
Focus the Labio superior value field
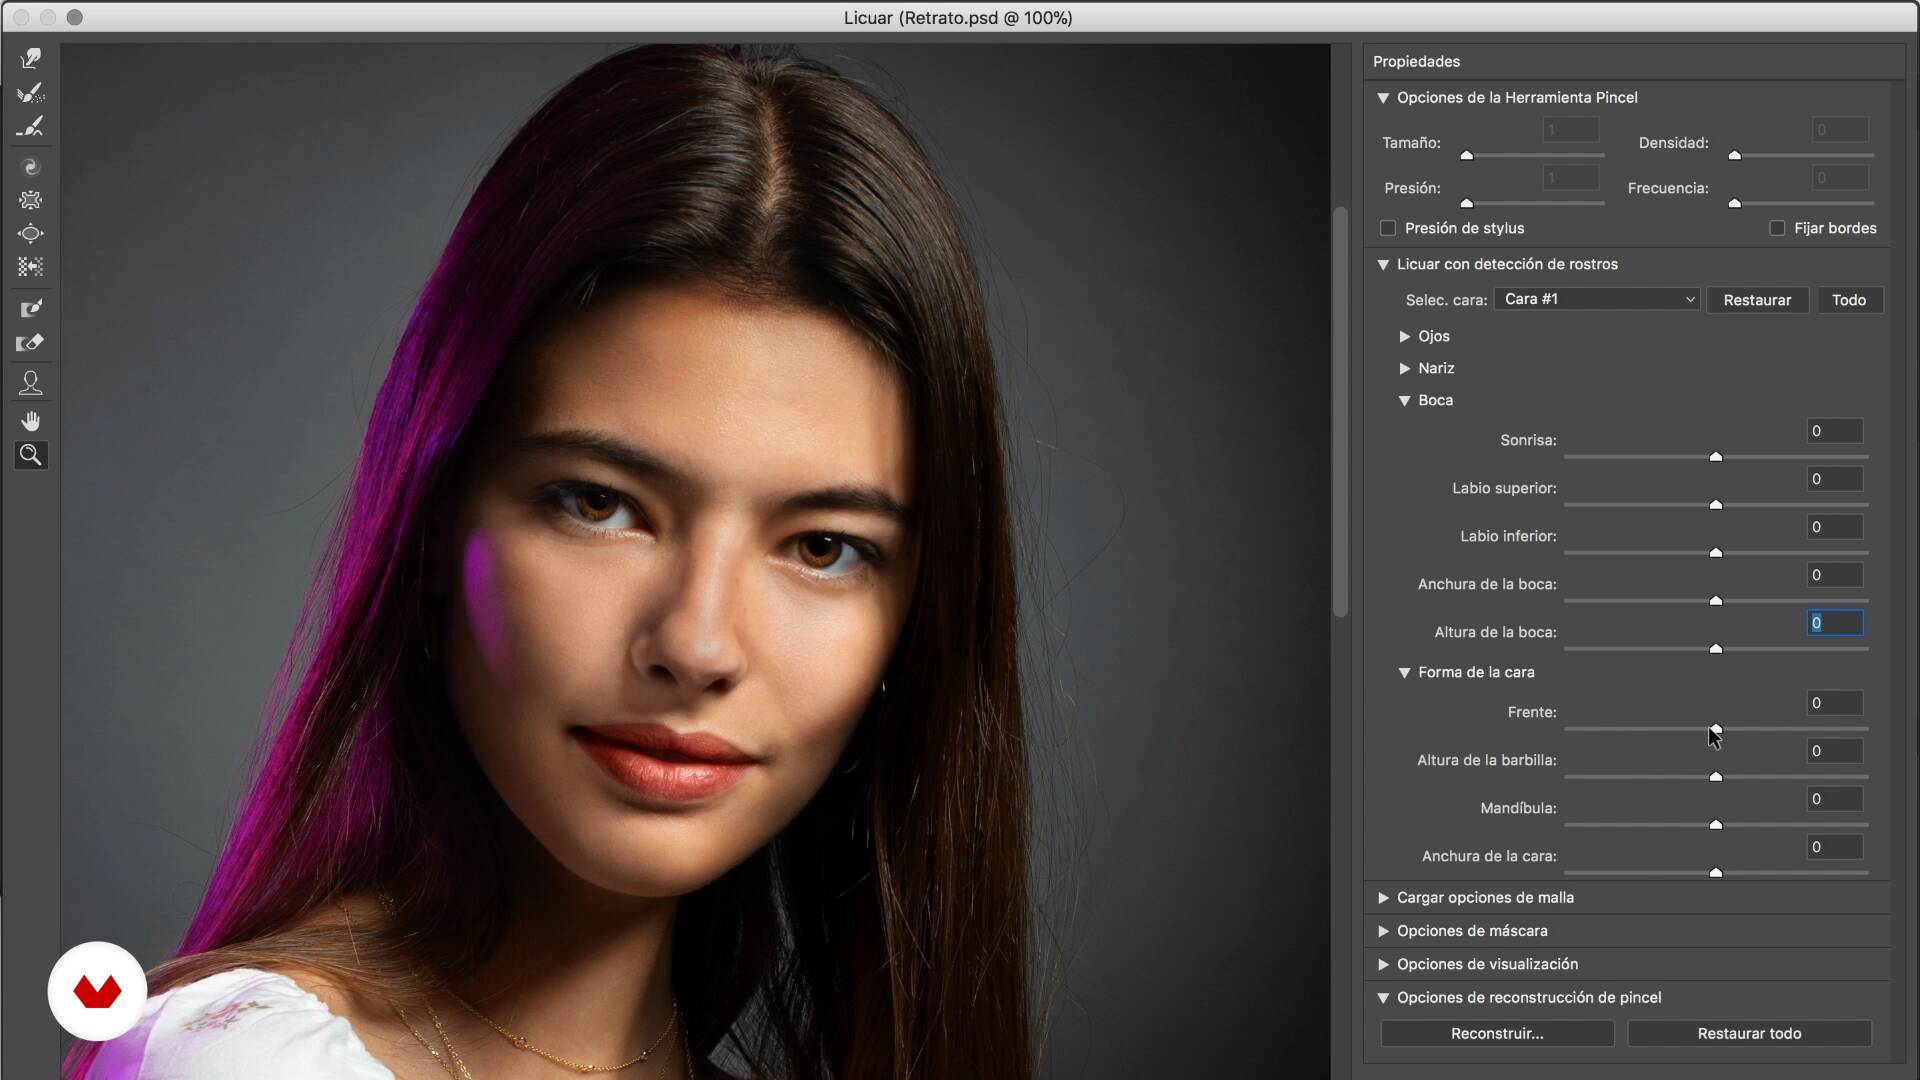1835,479
